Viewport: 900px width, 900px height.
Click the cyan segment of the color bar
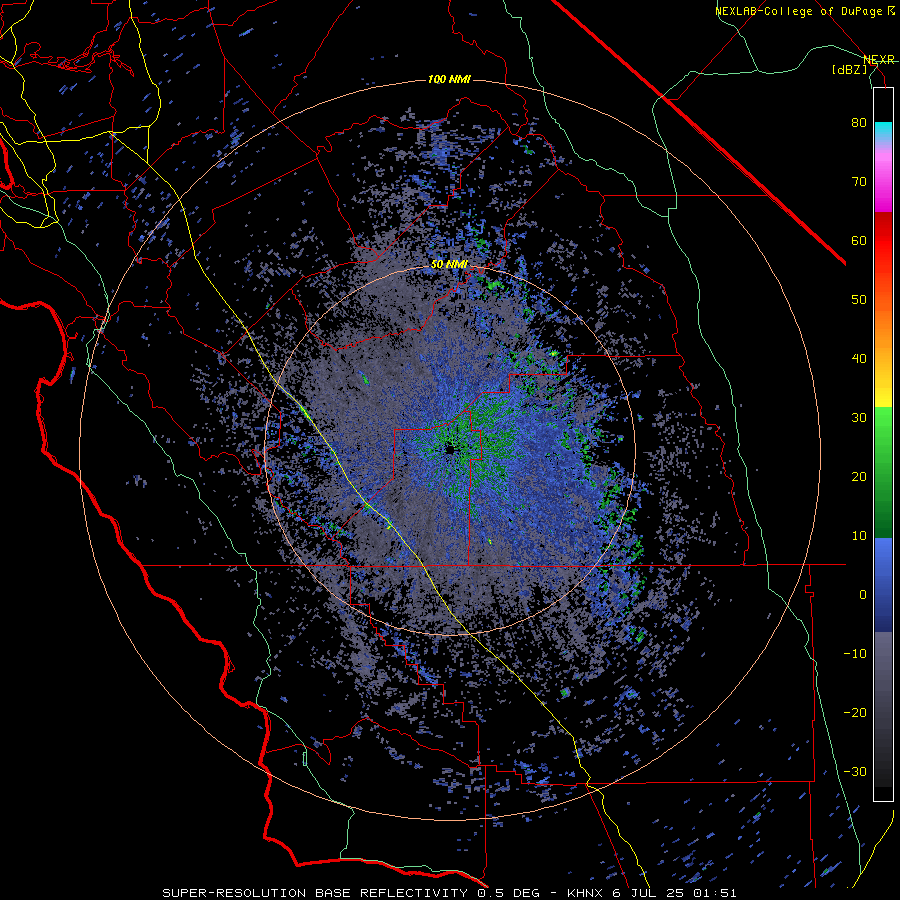[x=883, y=131]
